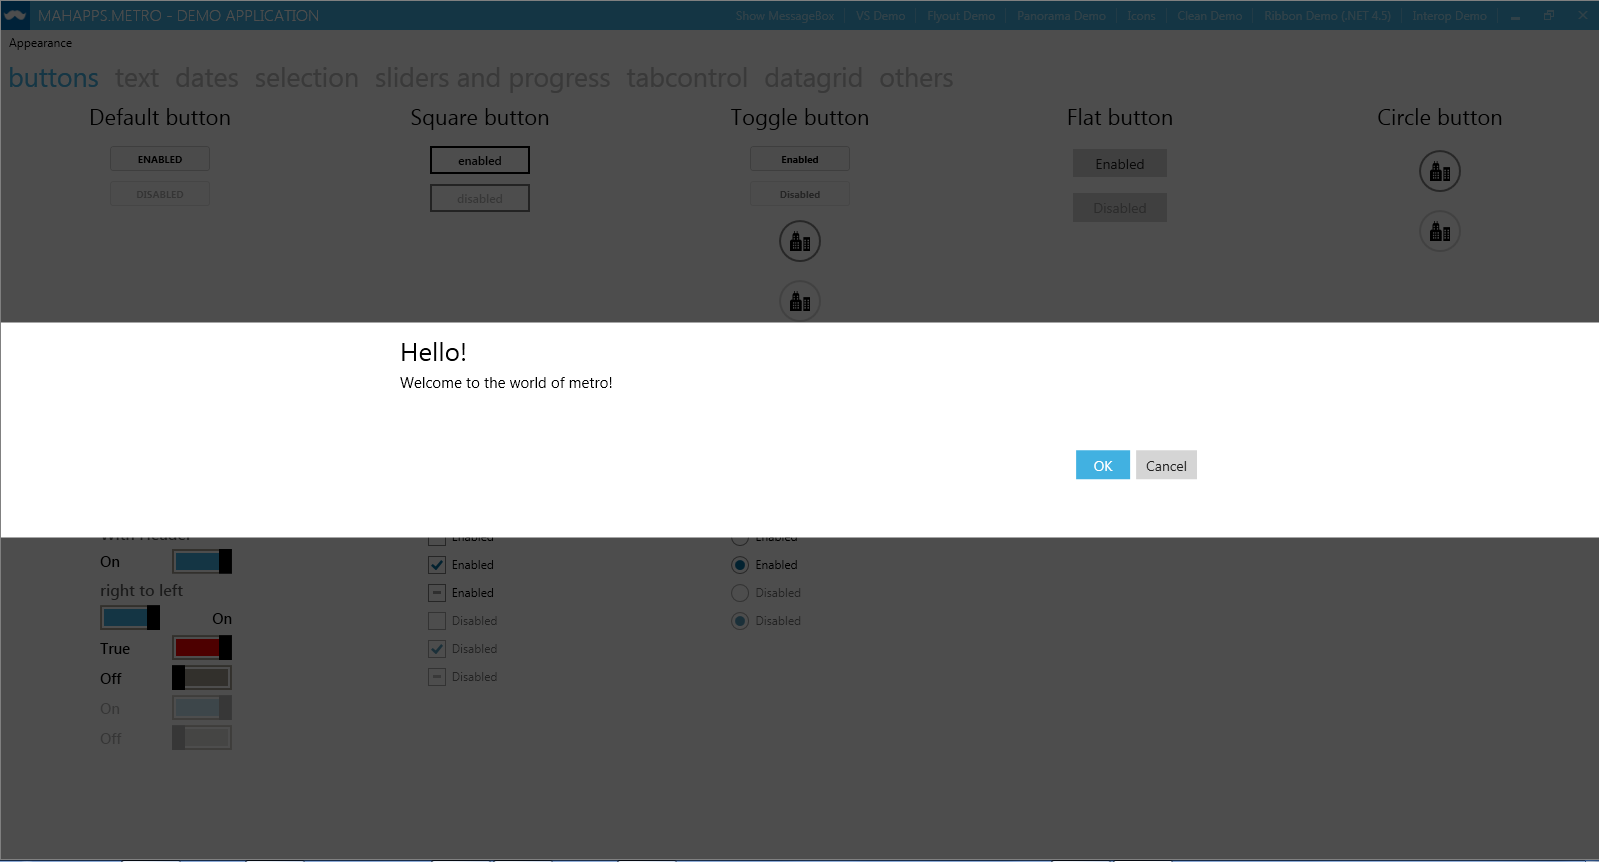Click the flat Disabled button

coord(1120,208)
